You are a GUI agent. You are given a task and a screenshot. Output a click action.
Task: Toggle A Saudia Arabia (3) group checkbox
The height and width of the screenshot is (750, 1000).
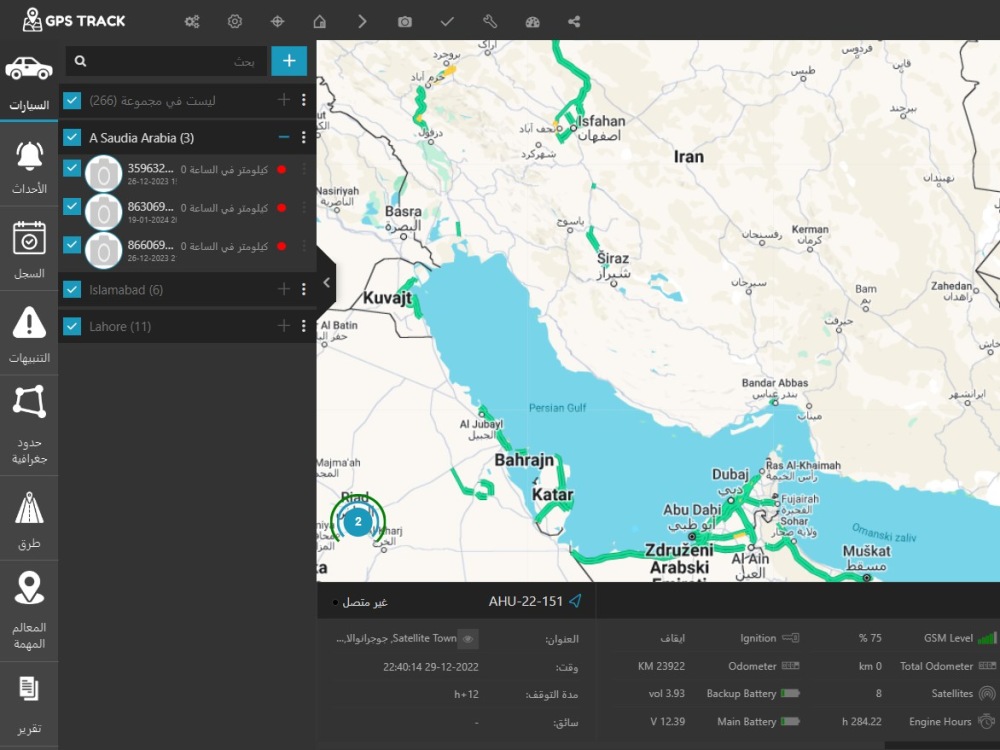[x=72, y=137]
